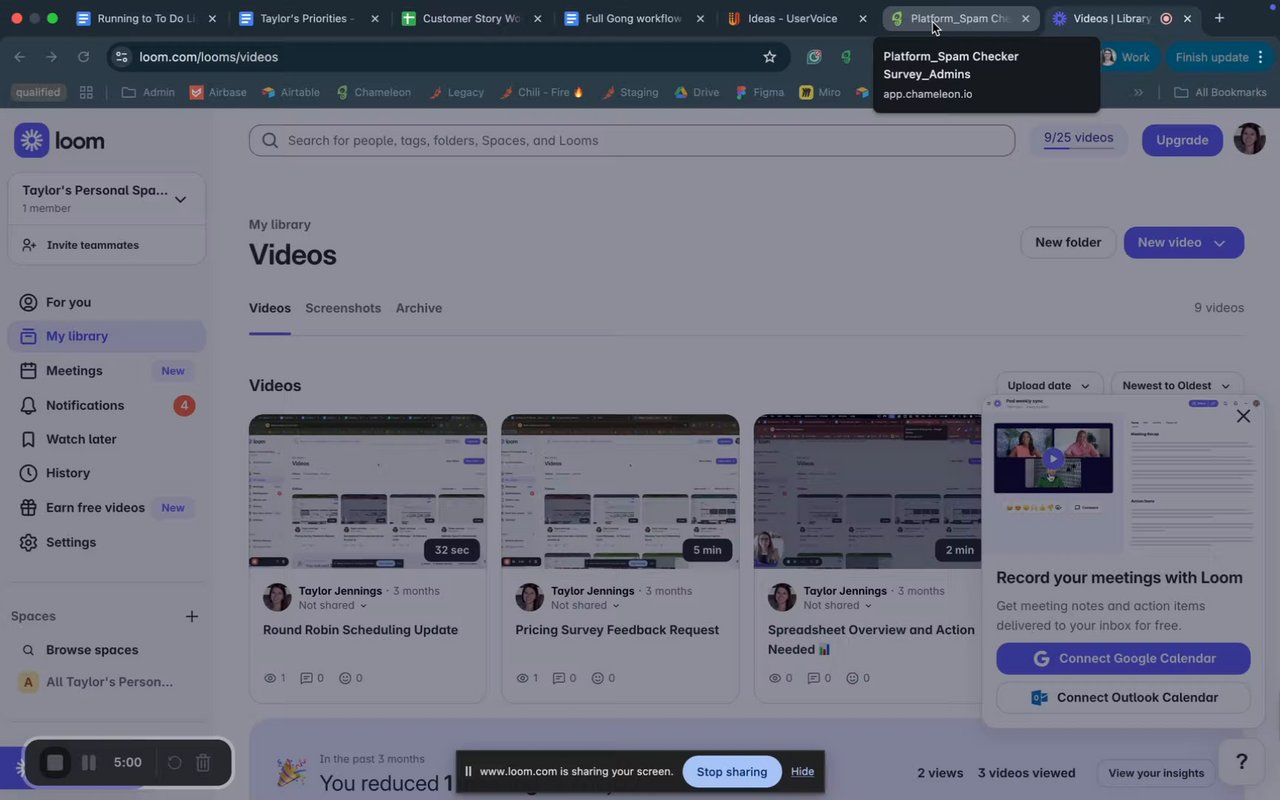Open the New video dropdown
The image size is (1280, 800).
pyautogui.click(x=1184, y=242)
